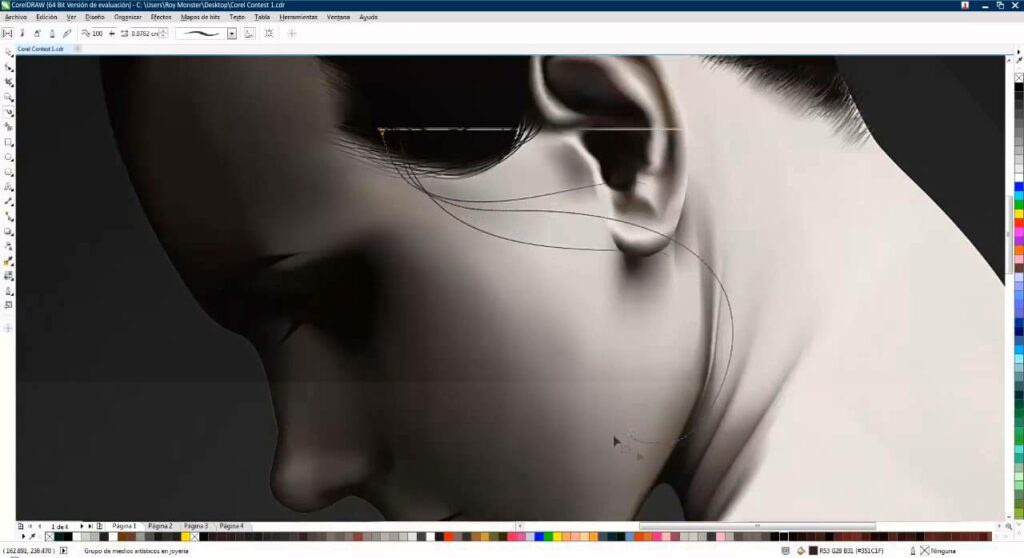Screen dimensions: 1024x558
Task: Open the Herramientas menu
Action: point(299,17)
